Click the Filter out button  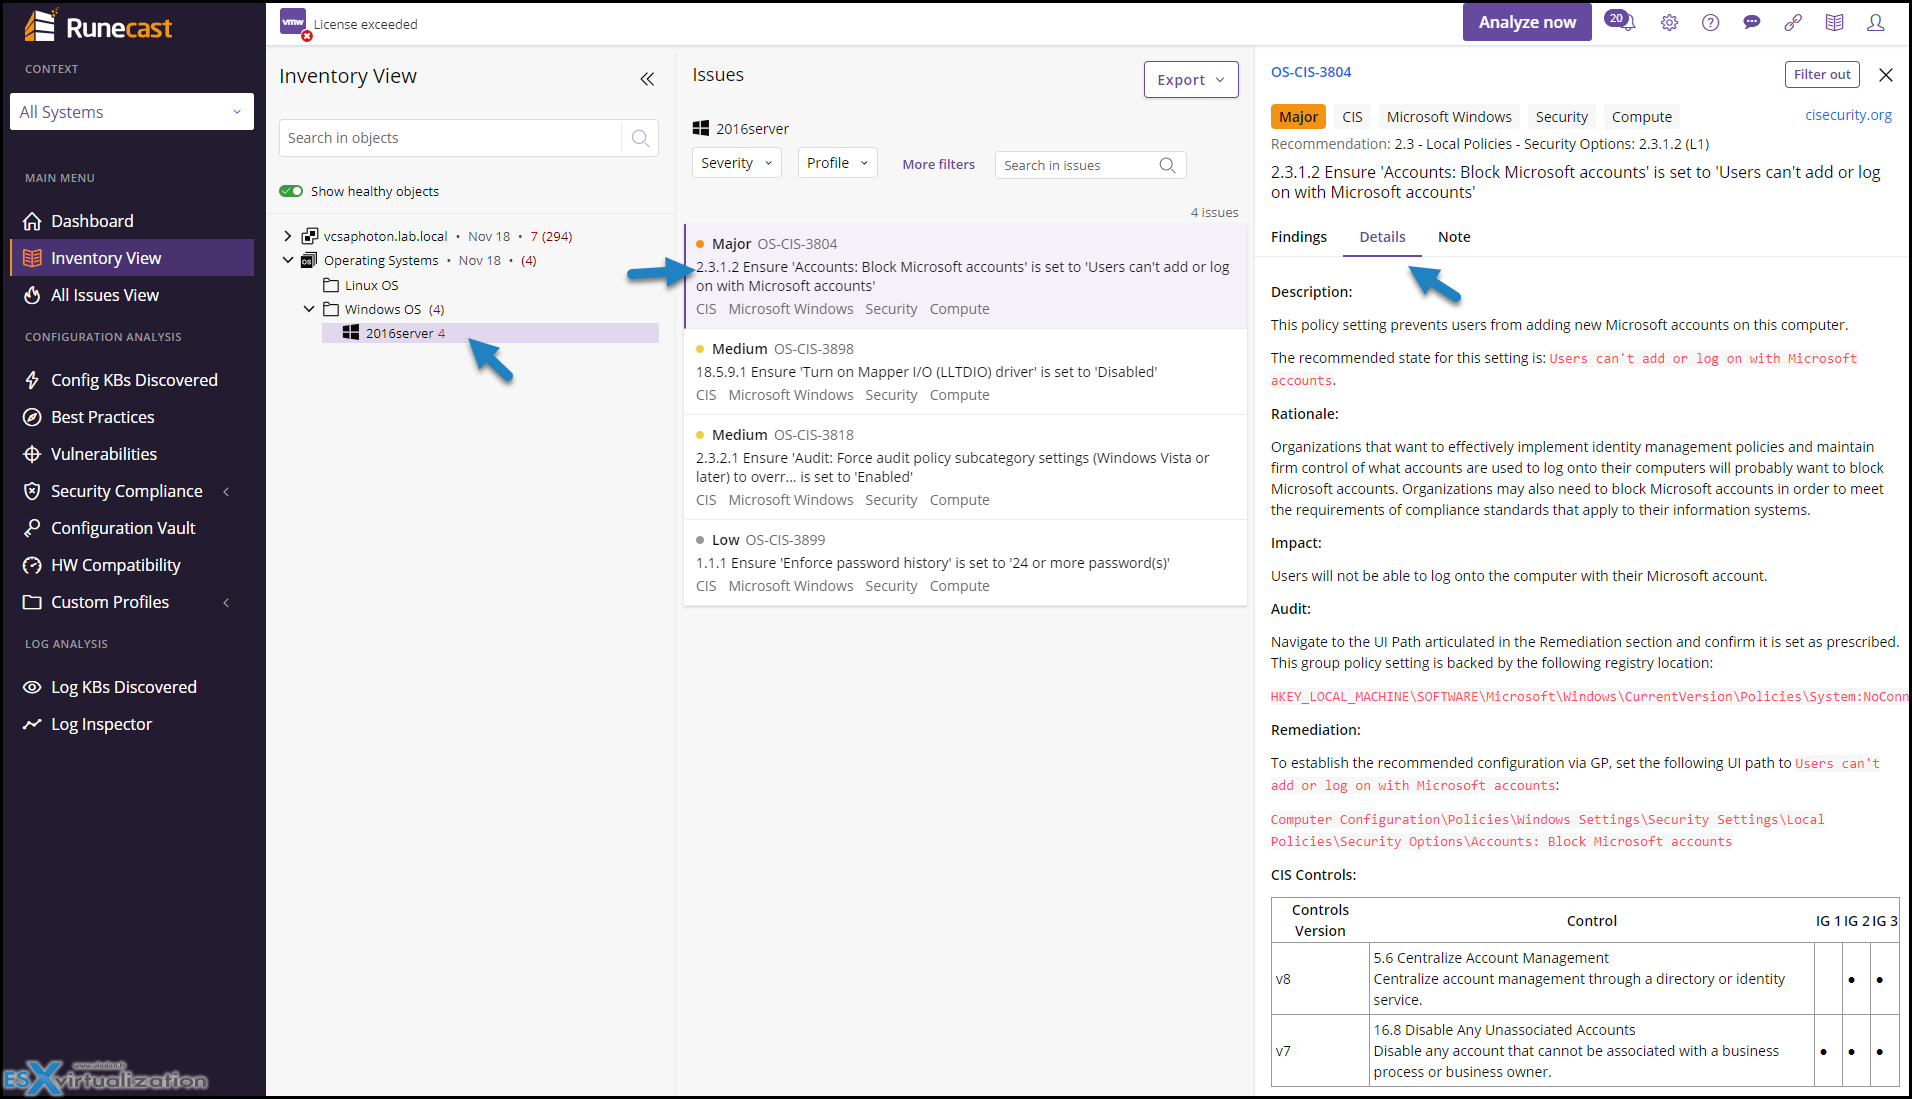point(1822,75)
